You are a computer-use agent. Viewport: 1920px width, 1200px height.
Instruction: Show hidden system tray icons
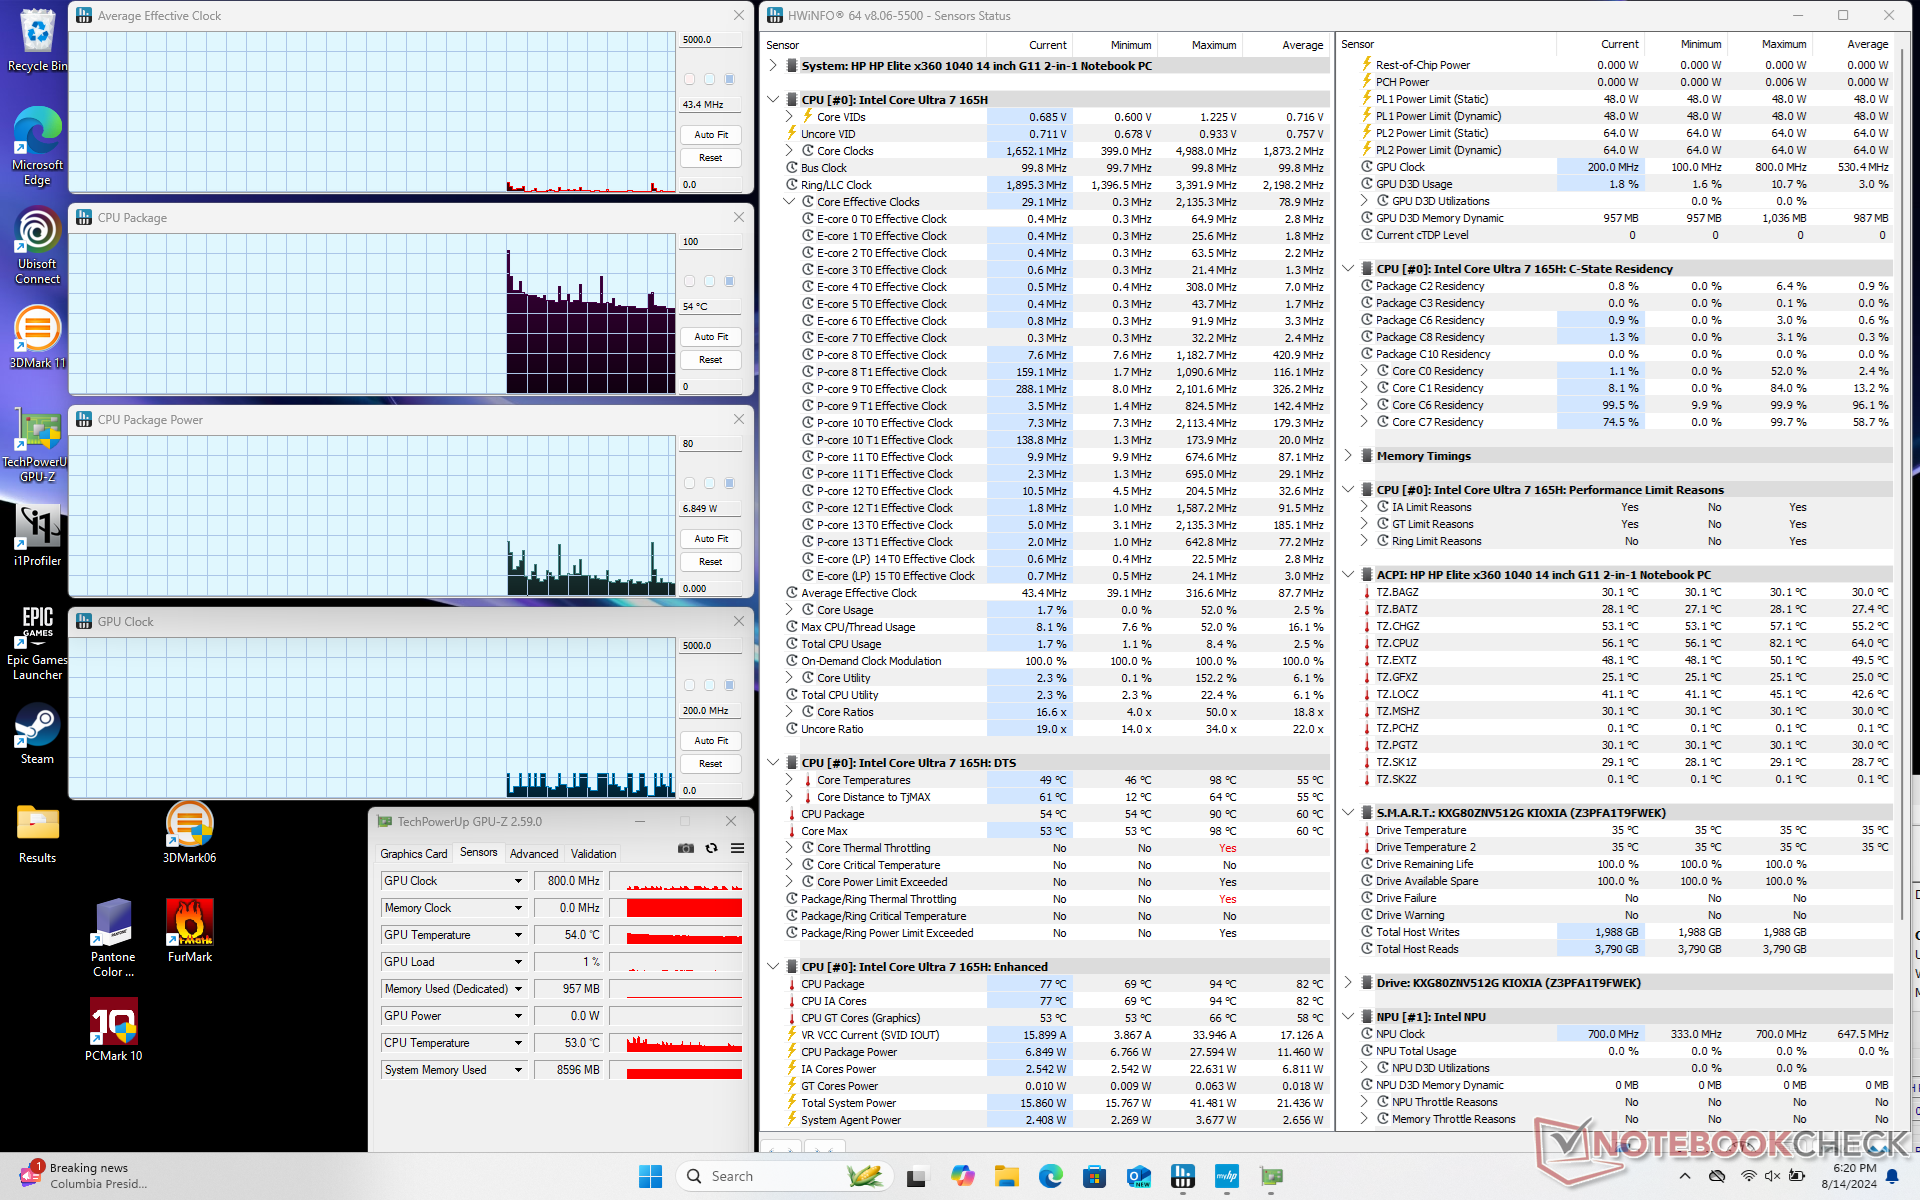(1685, 1176)
